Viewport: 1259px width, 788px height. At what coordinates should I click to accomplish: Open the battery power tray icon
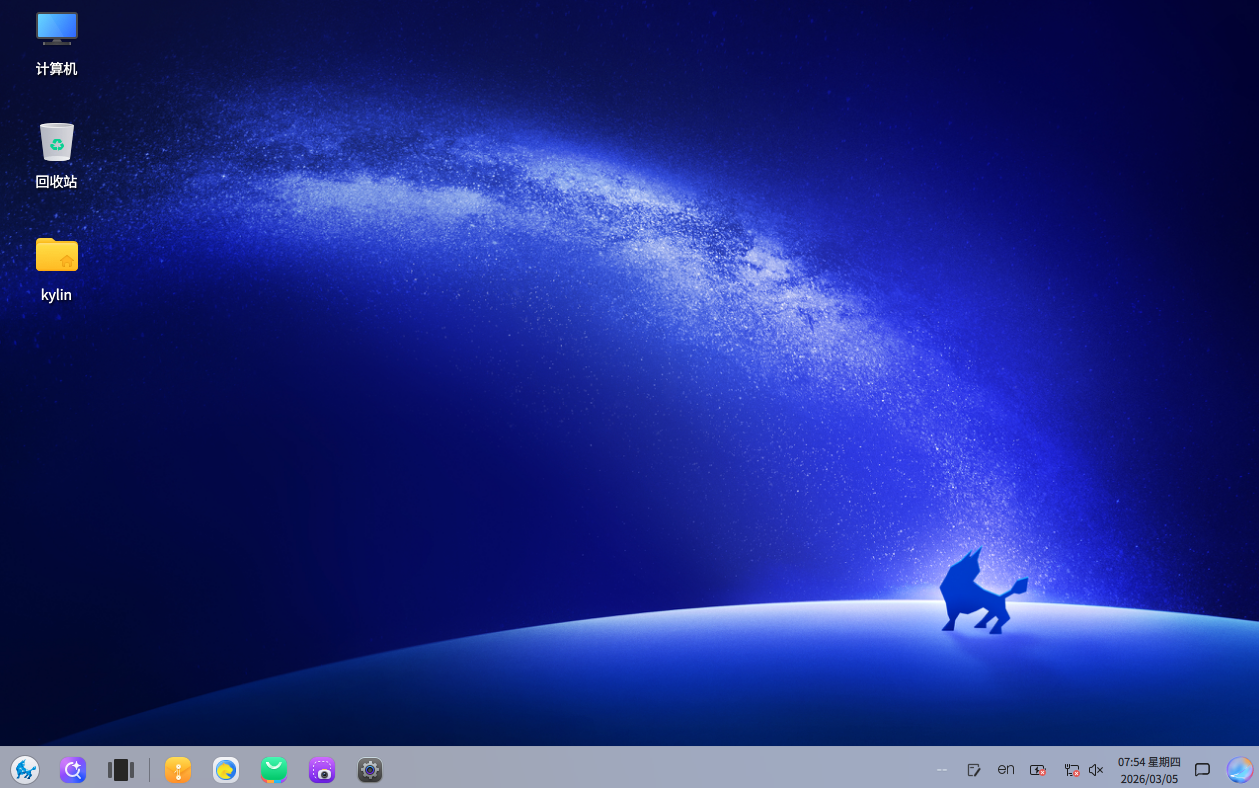pos(1038,770)
